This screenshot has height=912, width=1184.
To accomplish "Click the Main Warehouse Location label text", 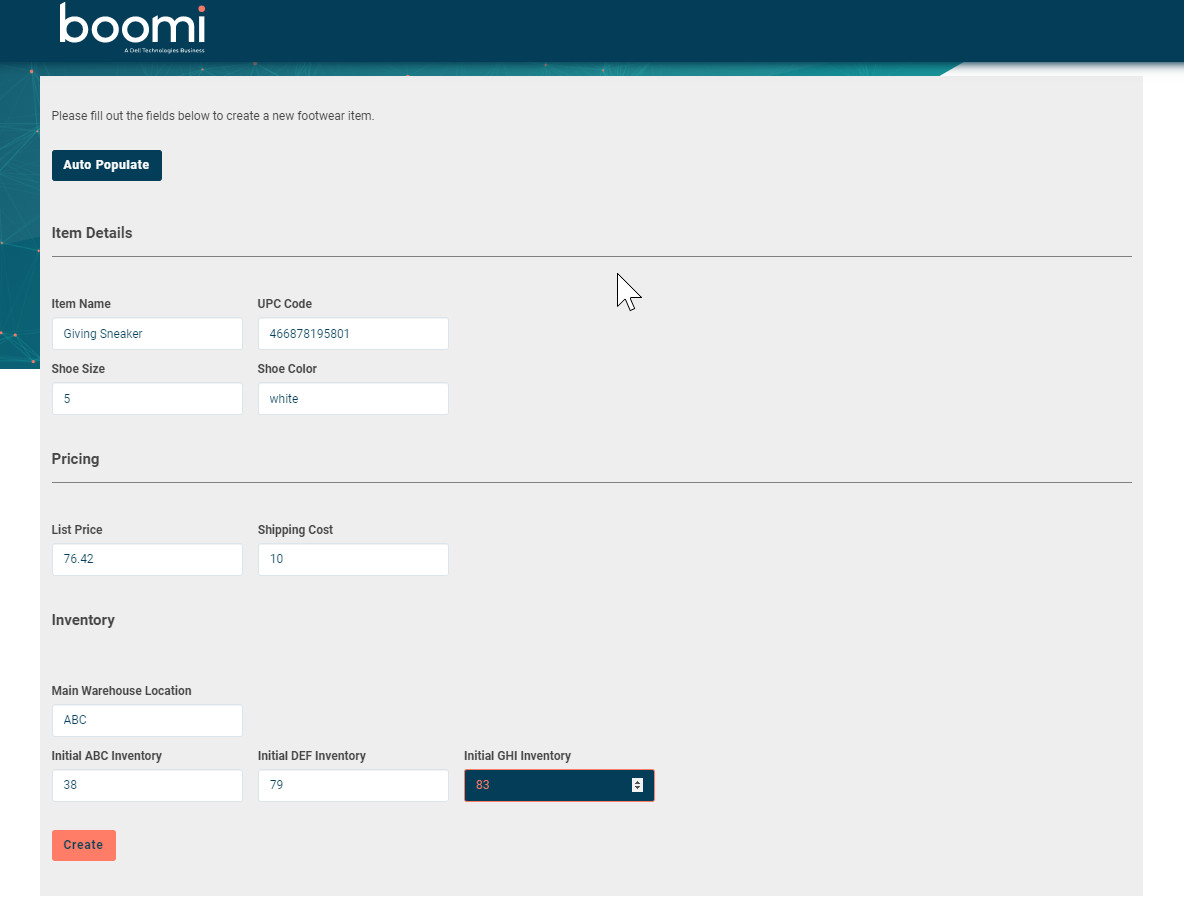I will pos(121,691).
